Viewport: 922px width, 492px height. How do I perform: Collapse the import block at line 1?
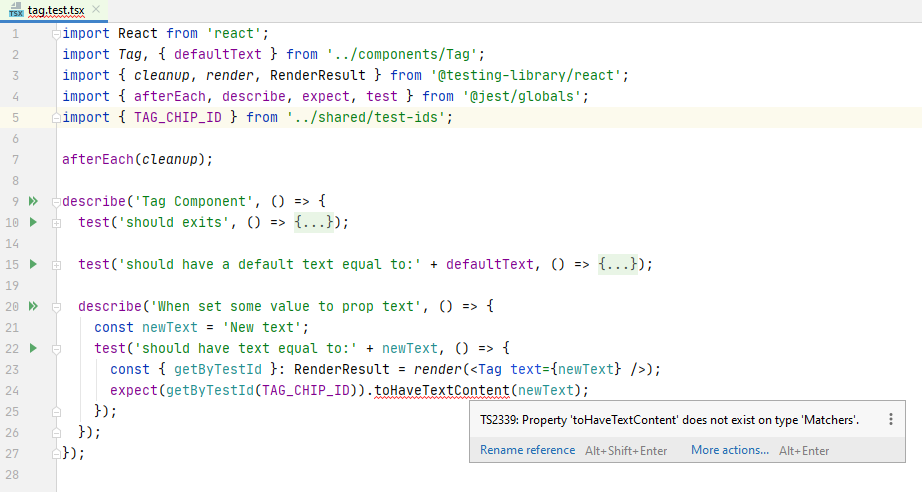pyautogui.click(x=56, y=34)
